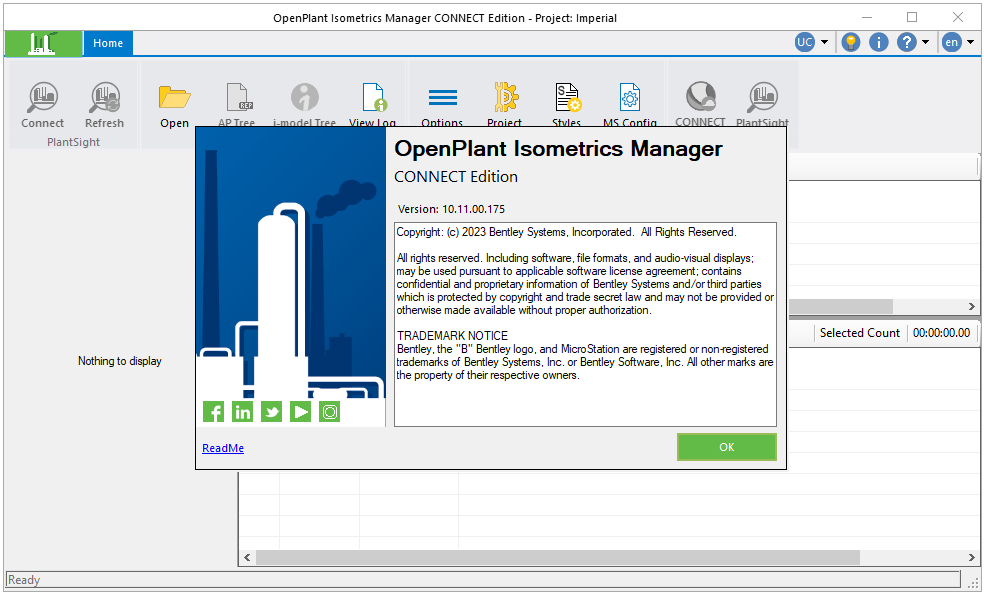Expand the language dropdown arrow

pos(970,43)
